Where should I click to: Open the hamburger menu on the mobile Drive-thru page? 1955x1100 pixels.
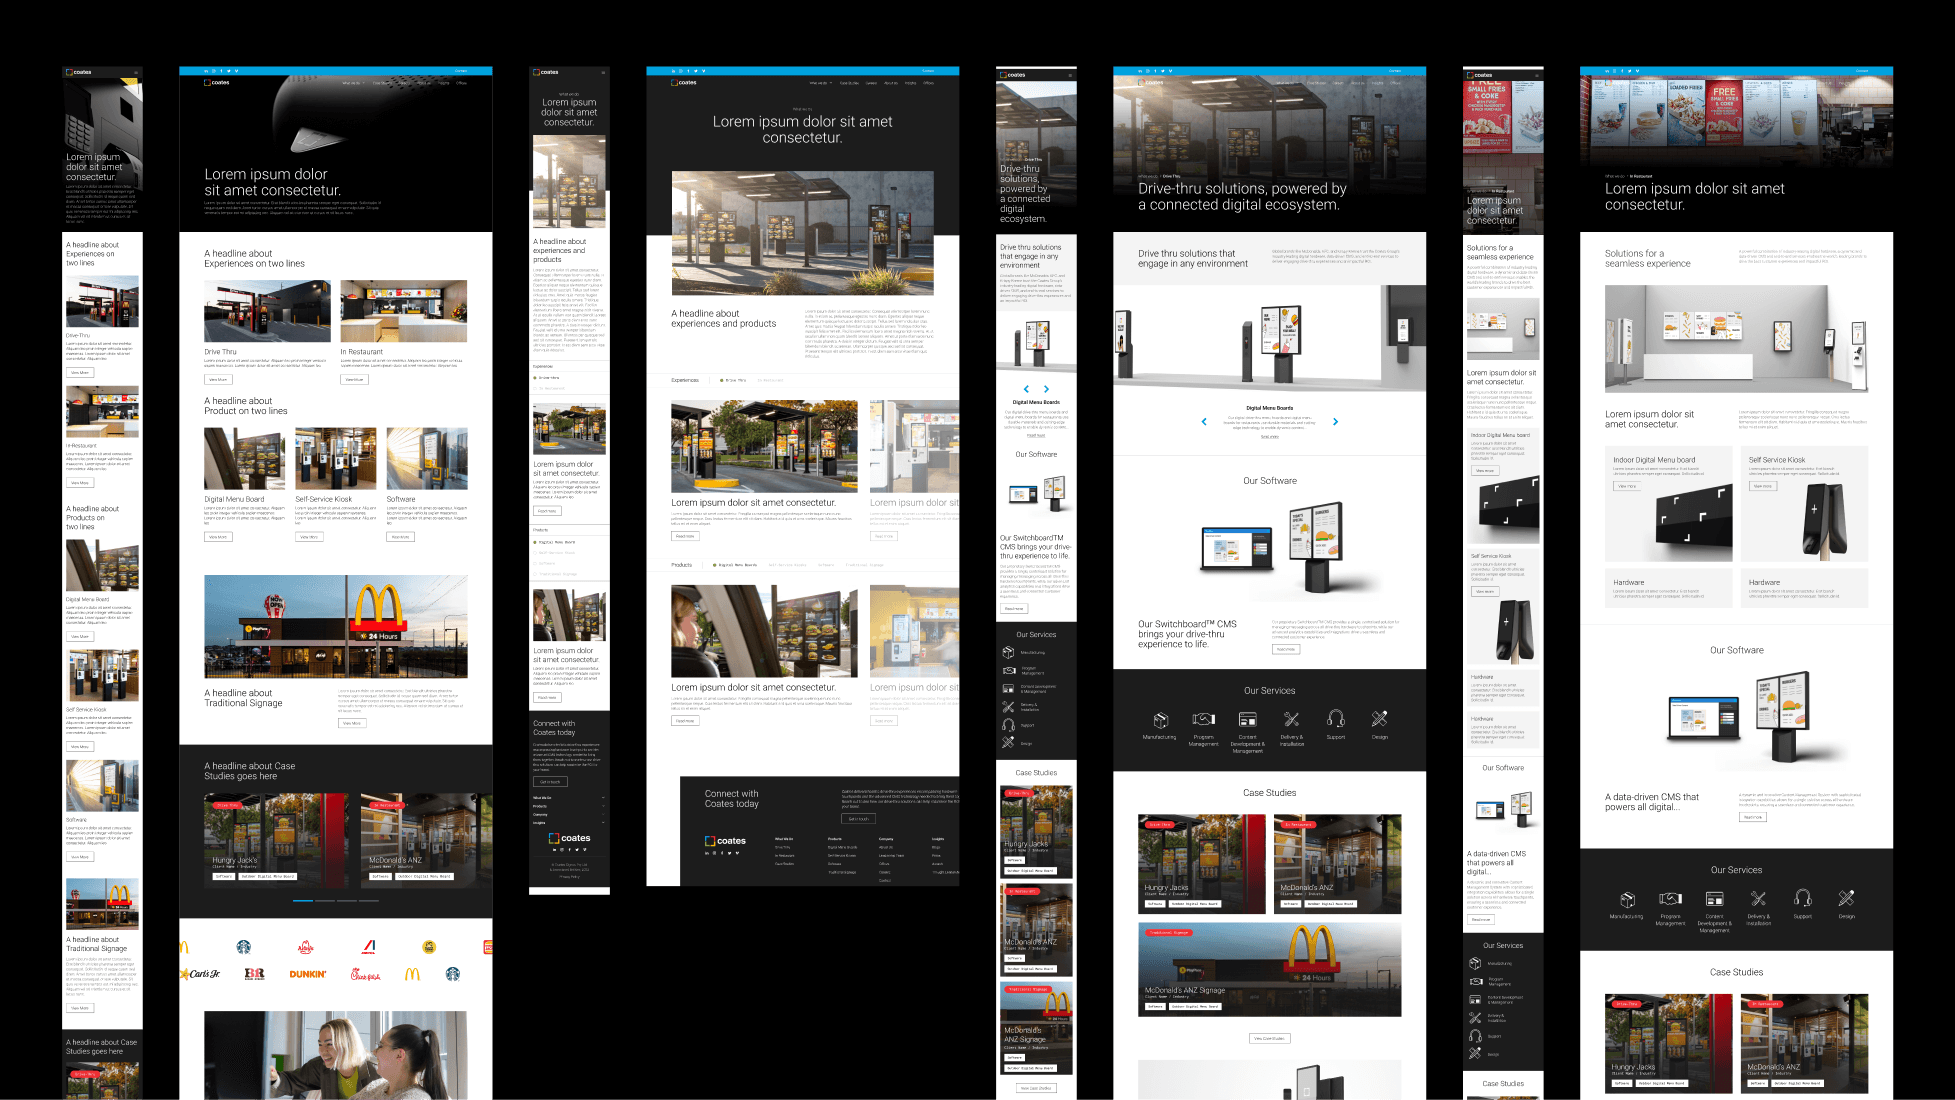(x=1070, y=75)
